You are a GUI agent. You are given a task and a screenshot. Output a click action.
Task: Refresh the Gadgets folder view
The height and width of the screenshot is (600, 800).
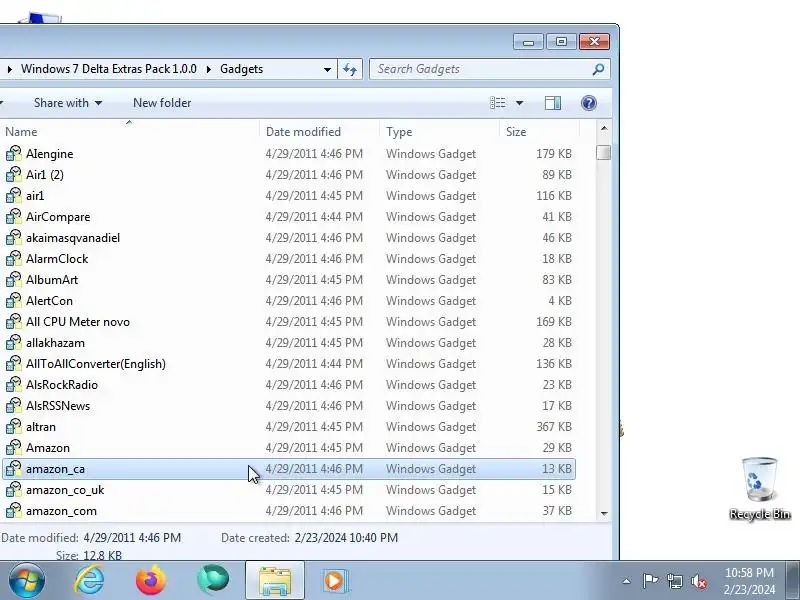(x=350, y=69)
